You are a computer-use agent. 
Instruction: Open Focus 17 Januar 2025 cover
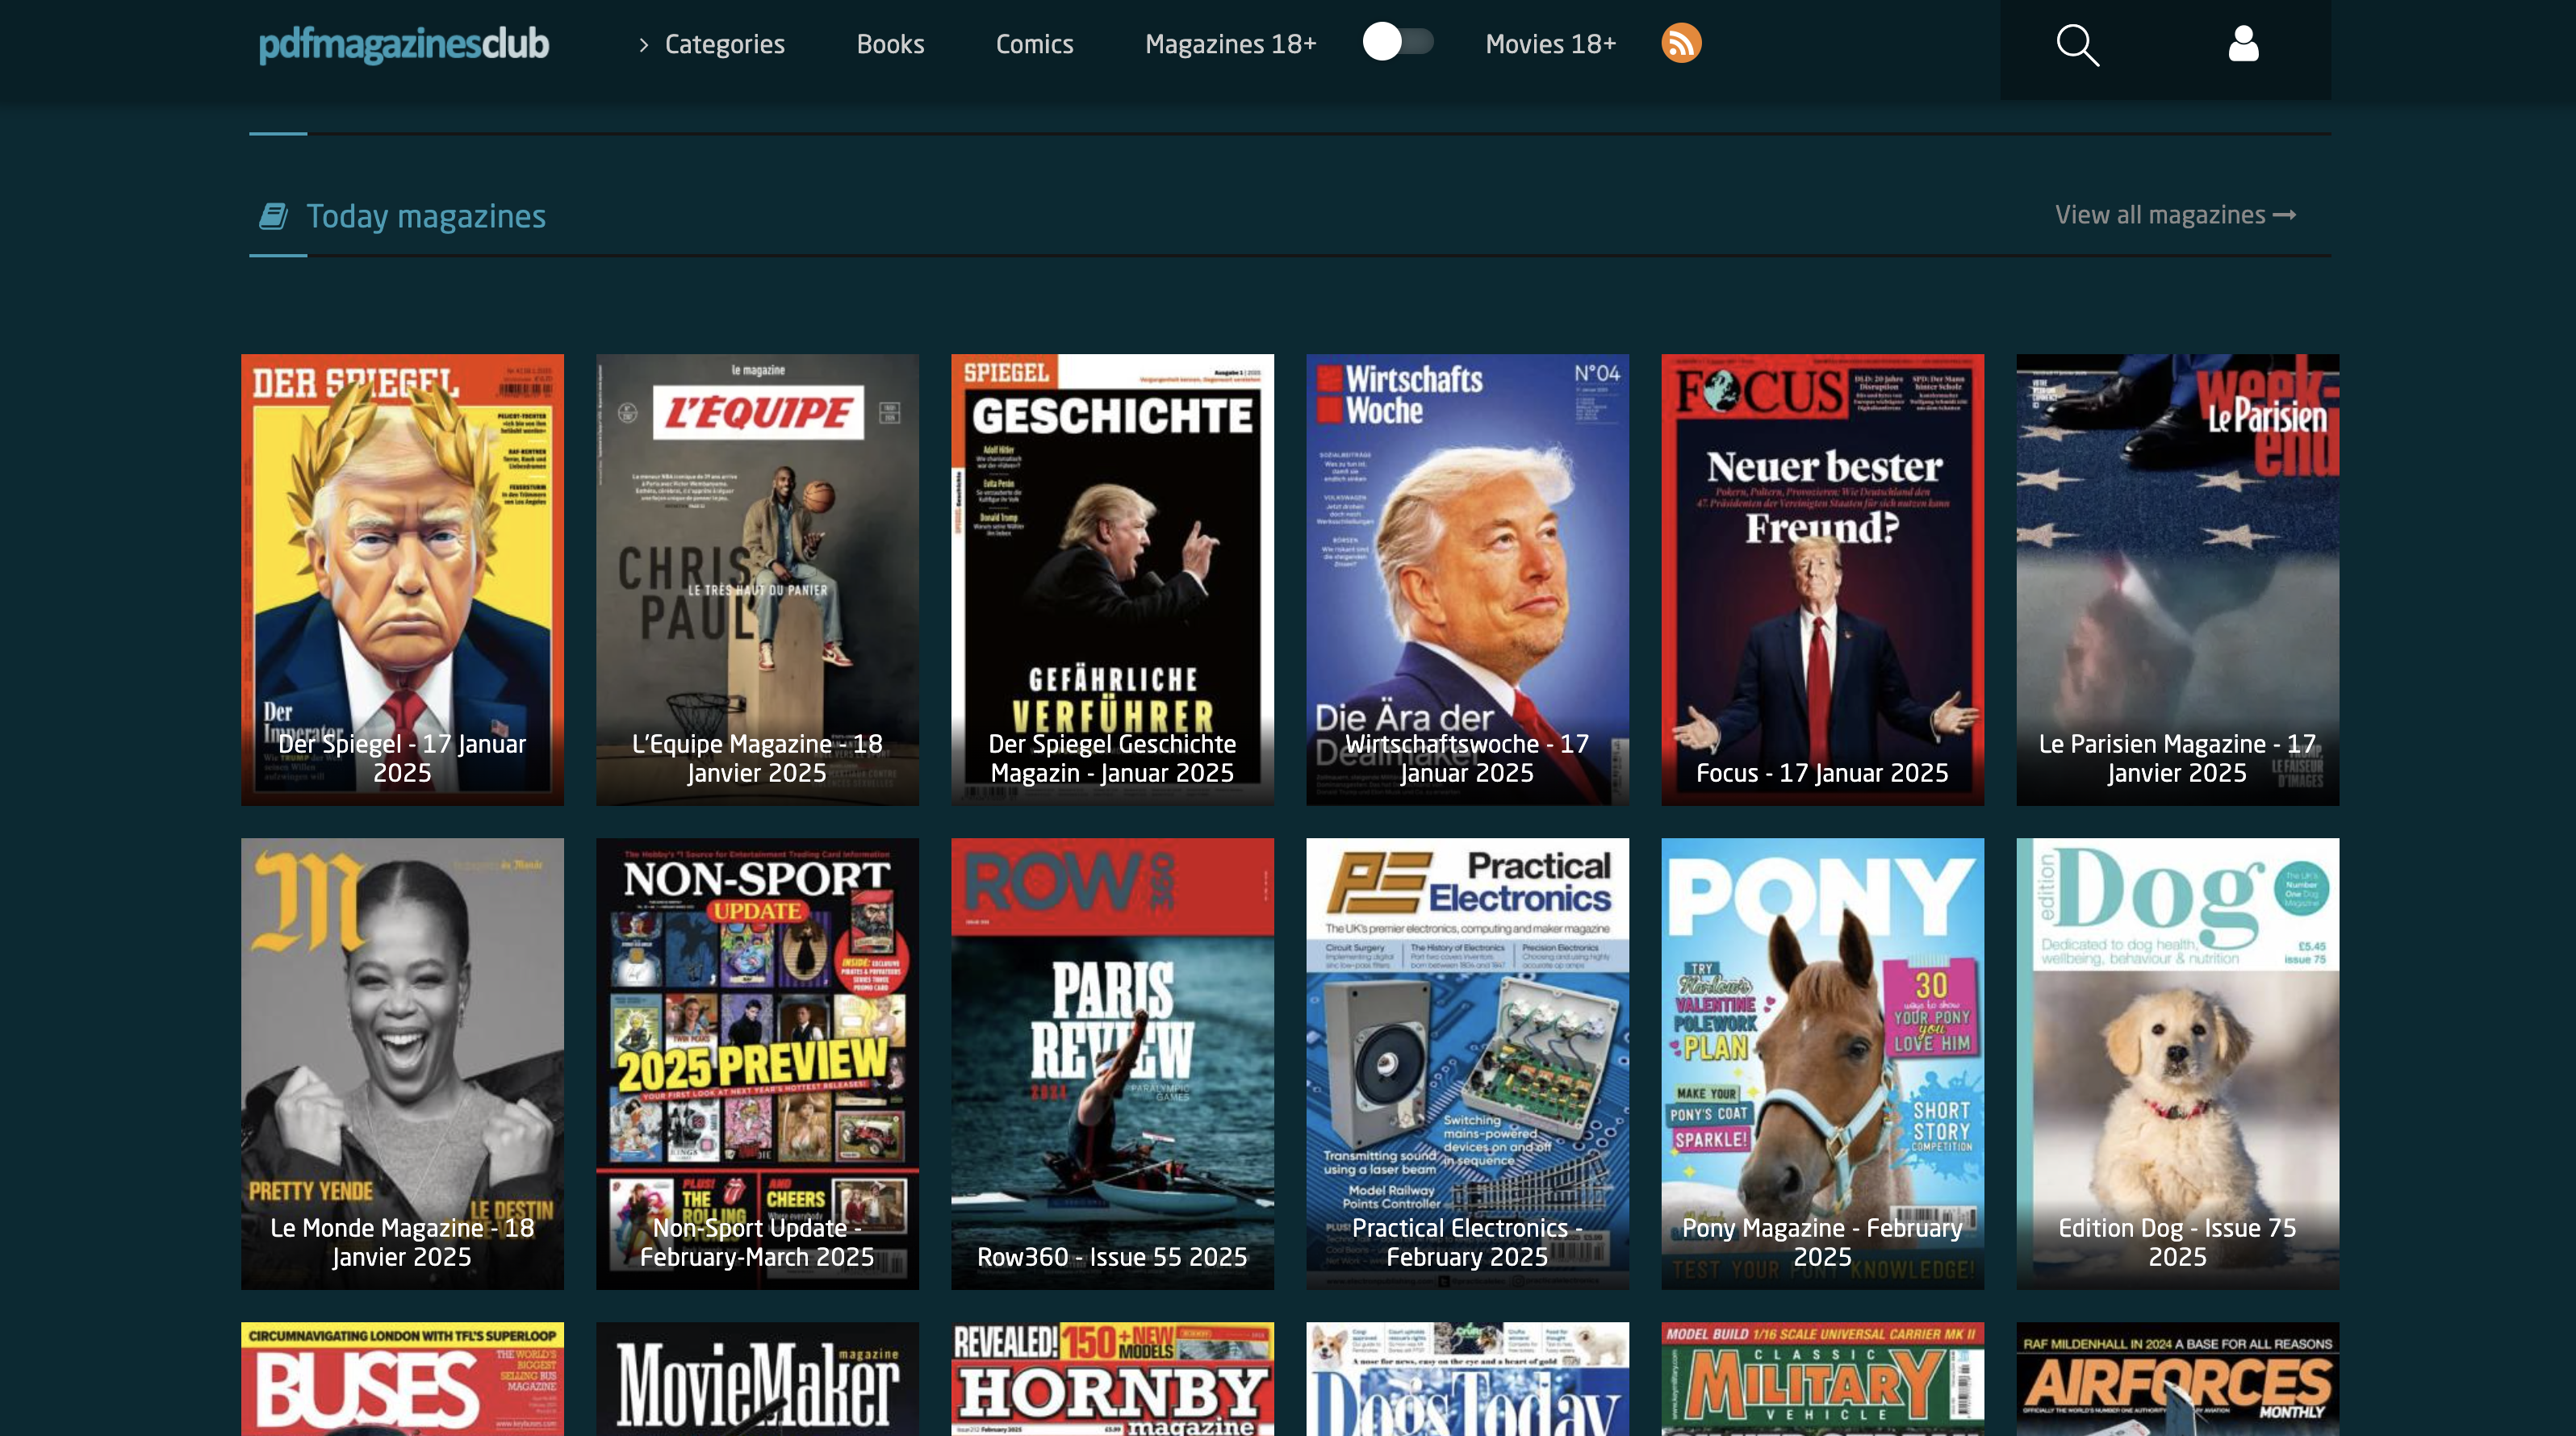point(1822,580)
